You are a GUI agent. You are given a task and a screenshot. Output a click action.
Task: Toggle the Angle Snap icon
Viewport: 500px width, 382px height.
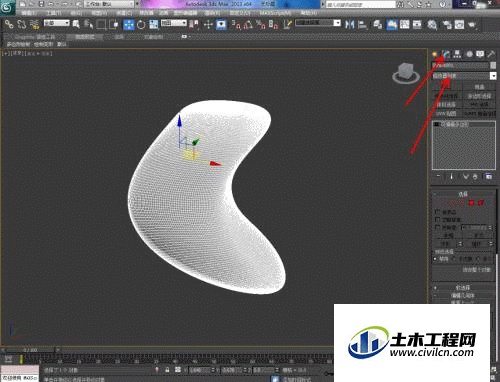(x=248, y=24)
